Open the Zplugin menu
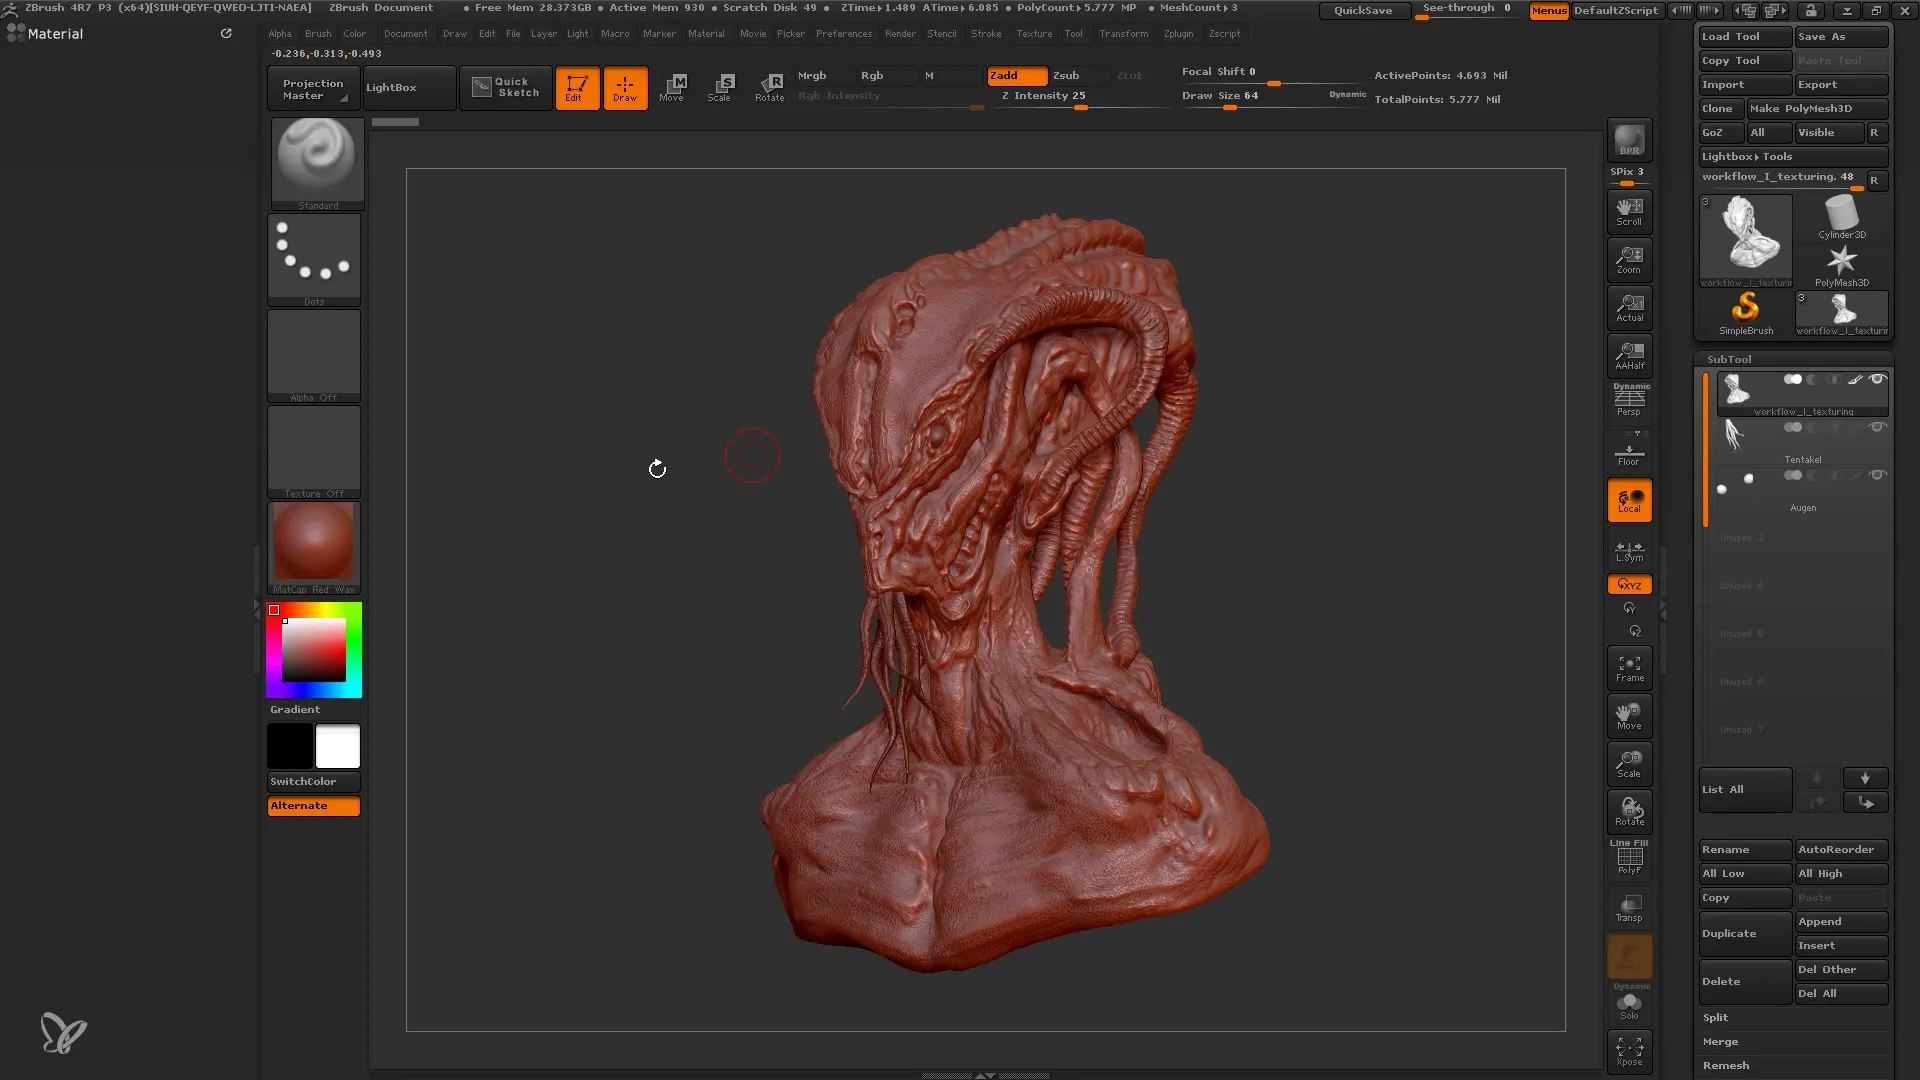Screen dimensions: 1920x1080 pyautogui.click(x=1178, y=33)
